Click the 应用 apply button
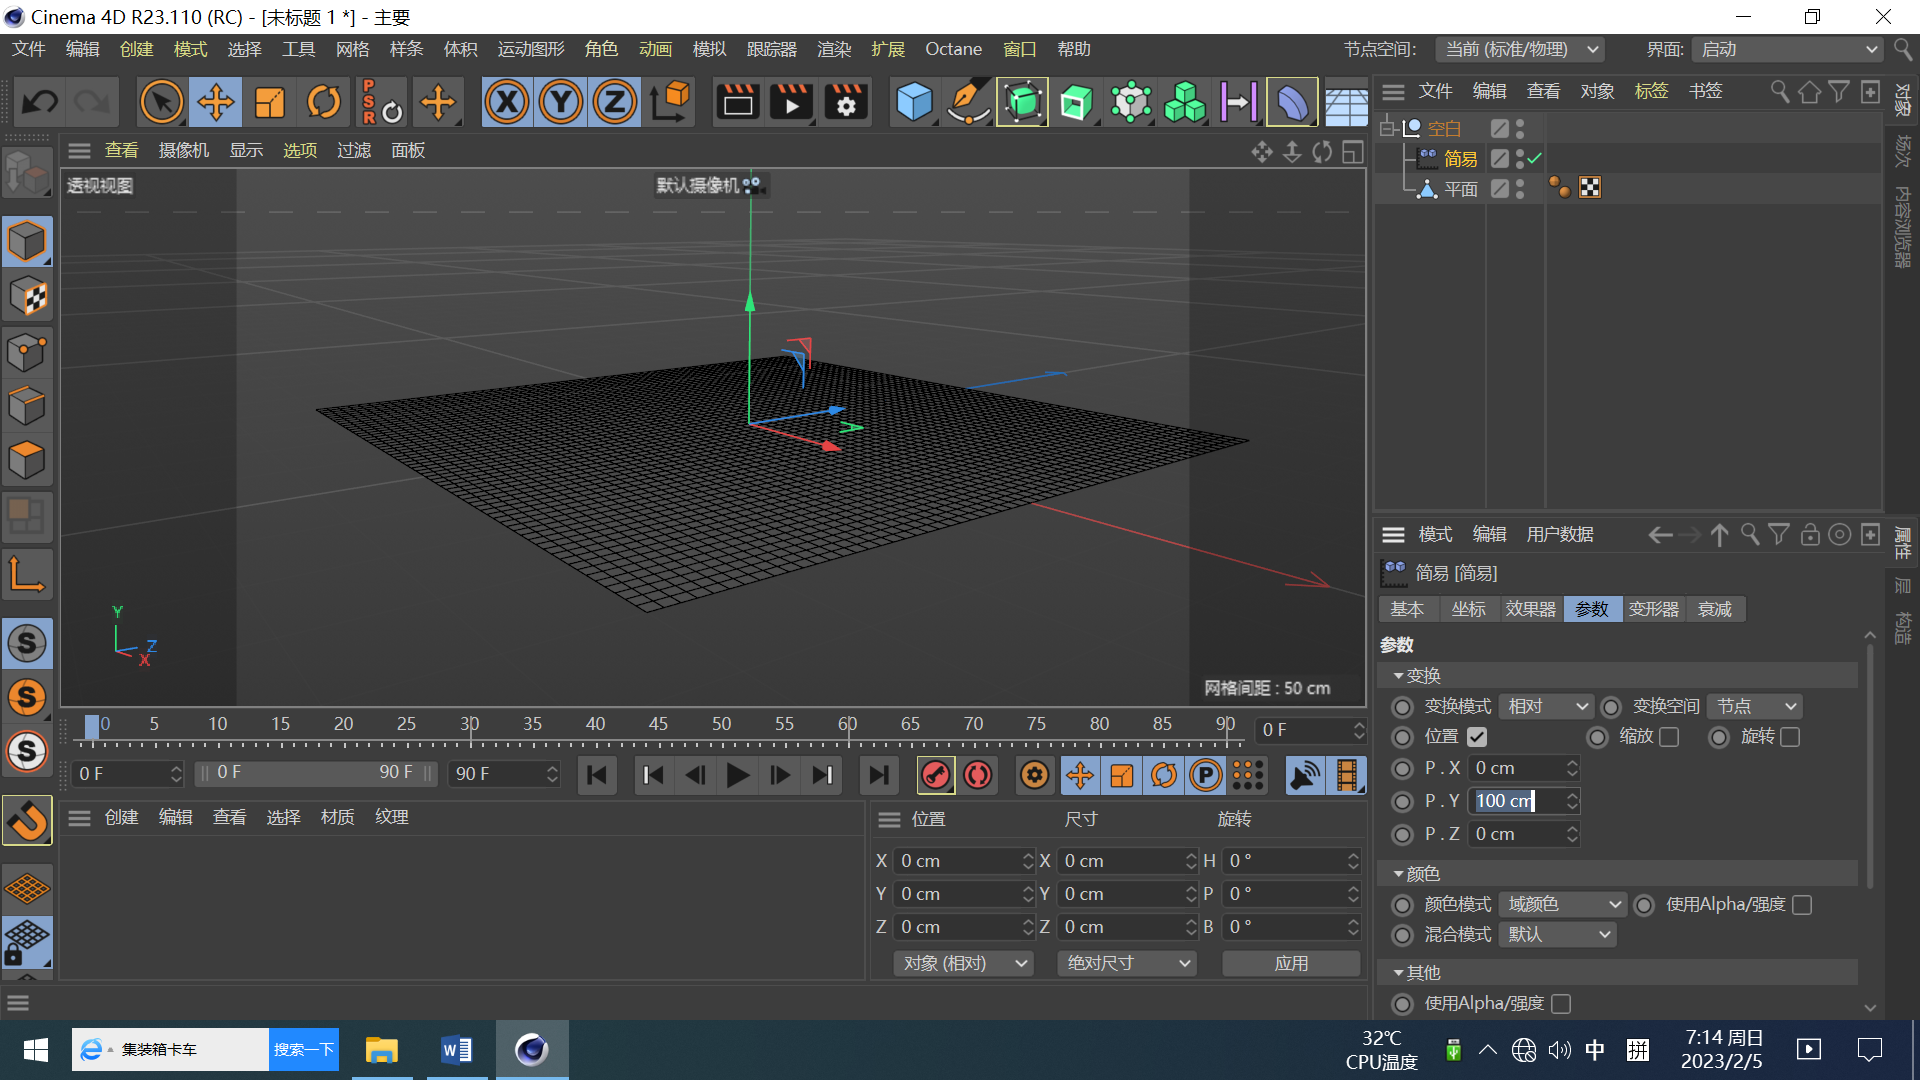 [1291, 964]
